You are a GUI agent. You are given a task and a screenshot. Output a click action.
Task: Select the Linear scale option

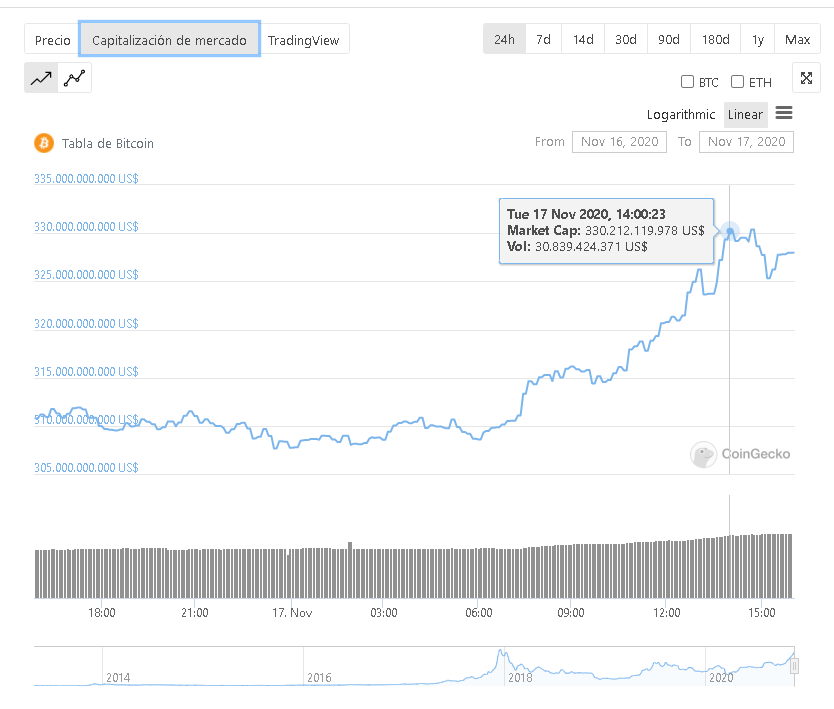pyautogui.click(x=745, y=114)
